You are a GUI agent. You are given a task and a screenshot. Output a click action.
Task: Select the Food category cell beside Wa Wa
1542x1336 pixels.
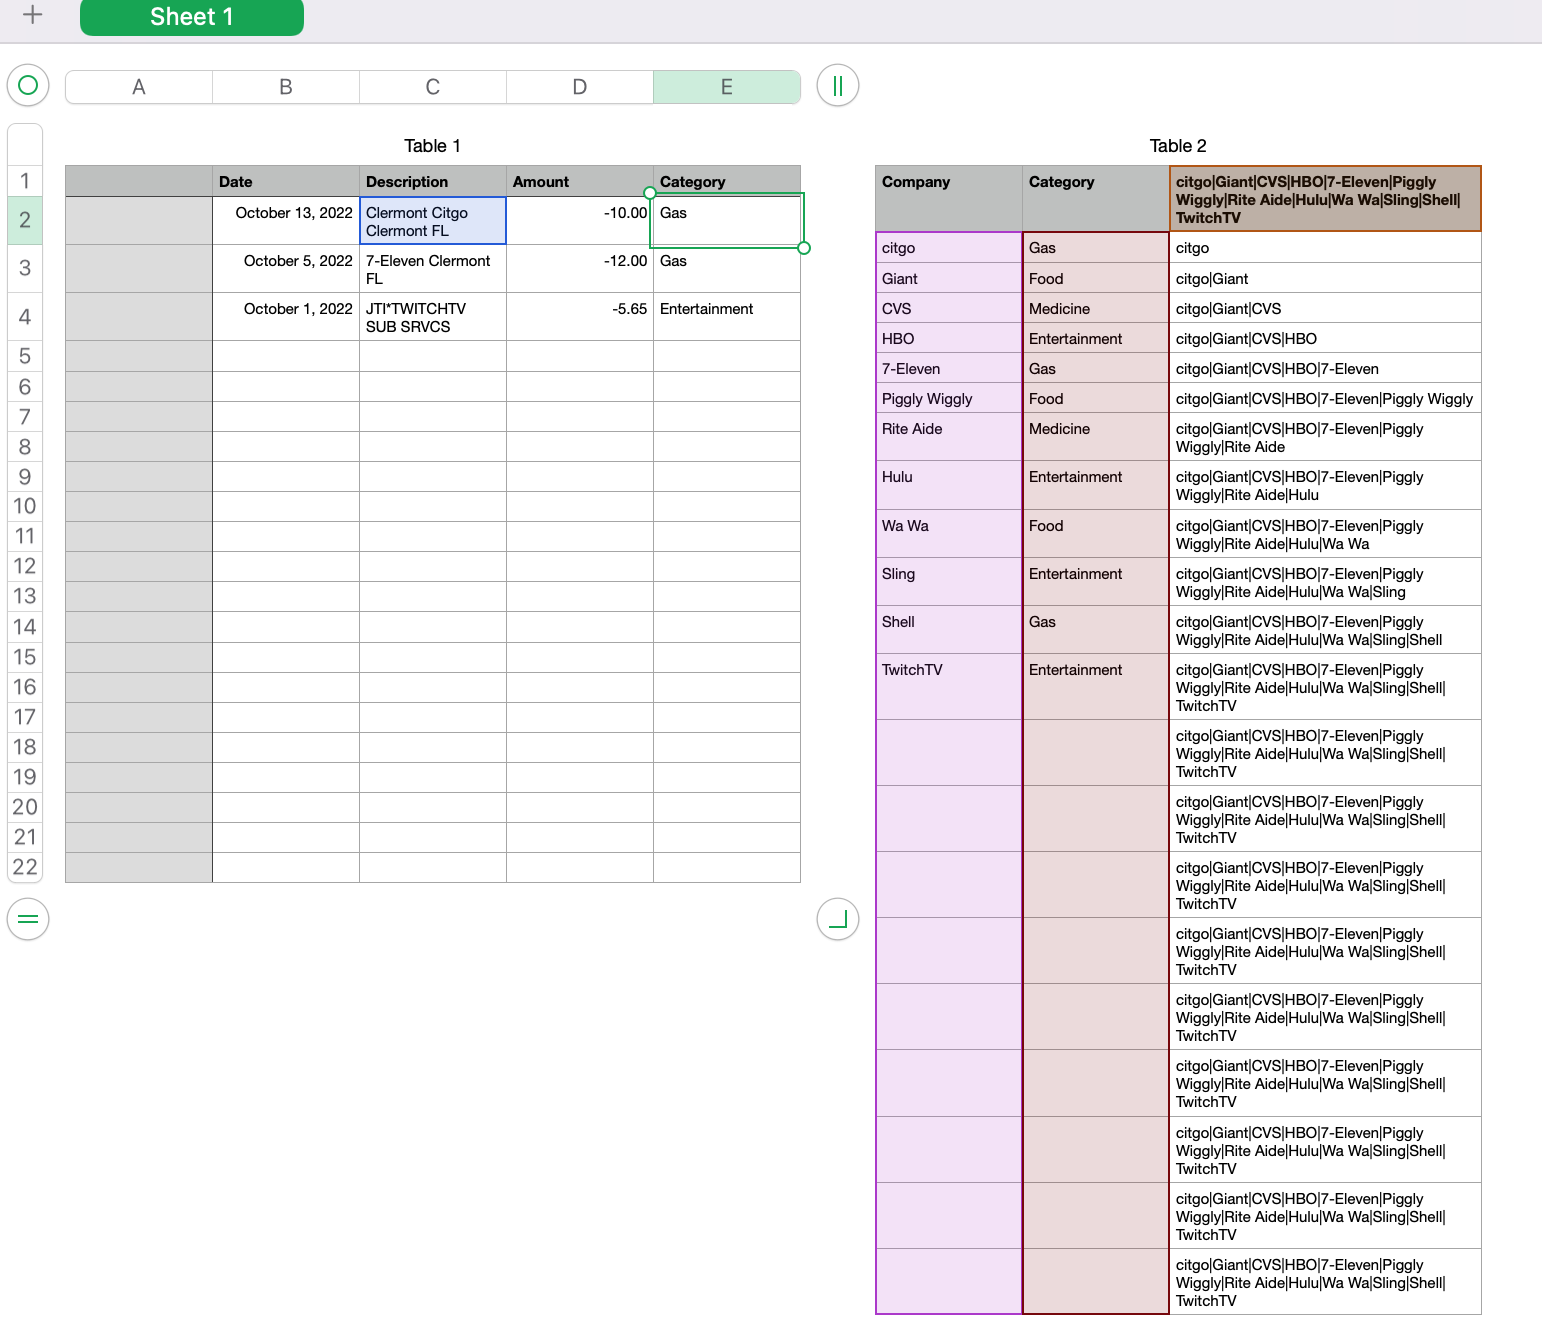tap(1096, 534)
